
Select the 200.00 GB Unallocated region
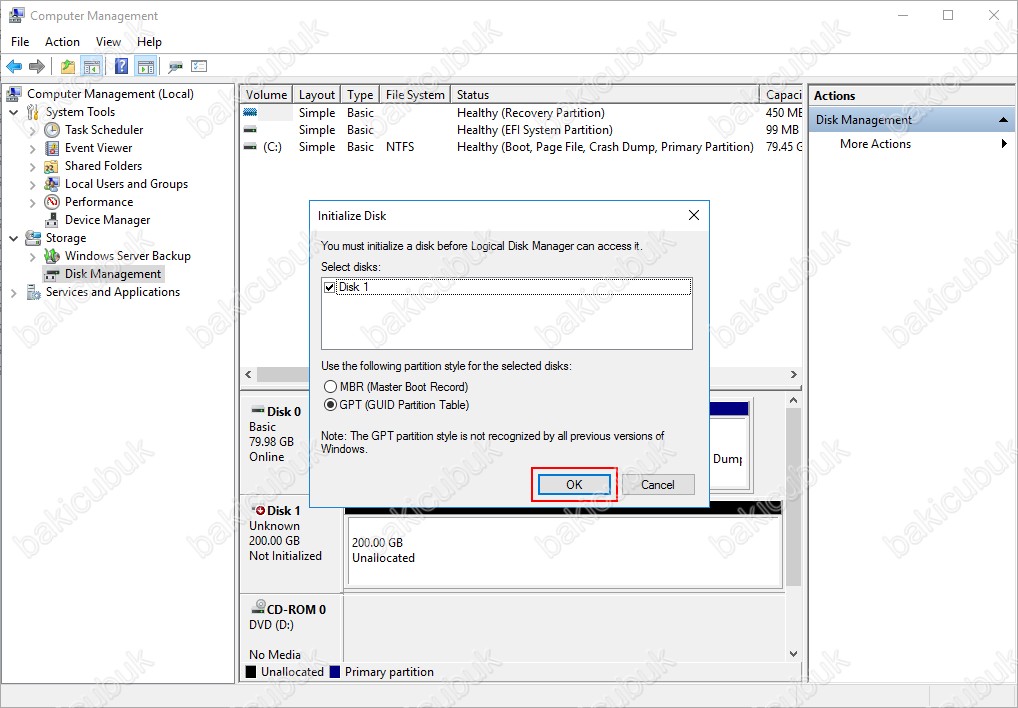564,550
